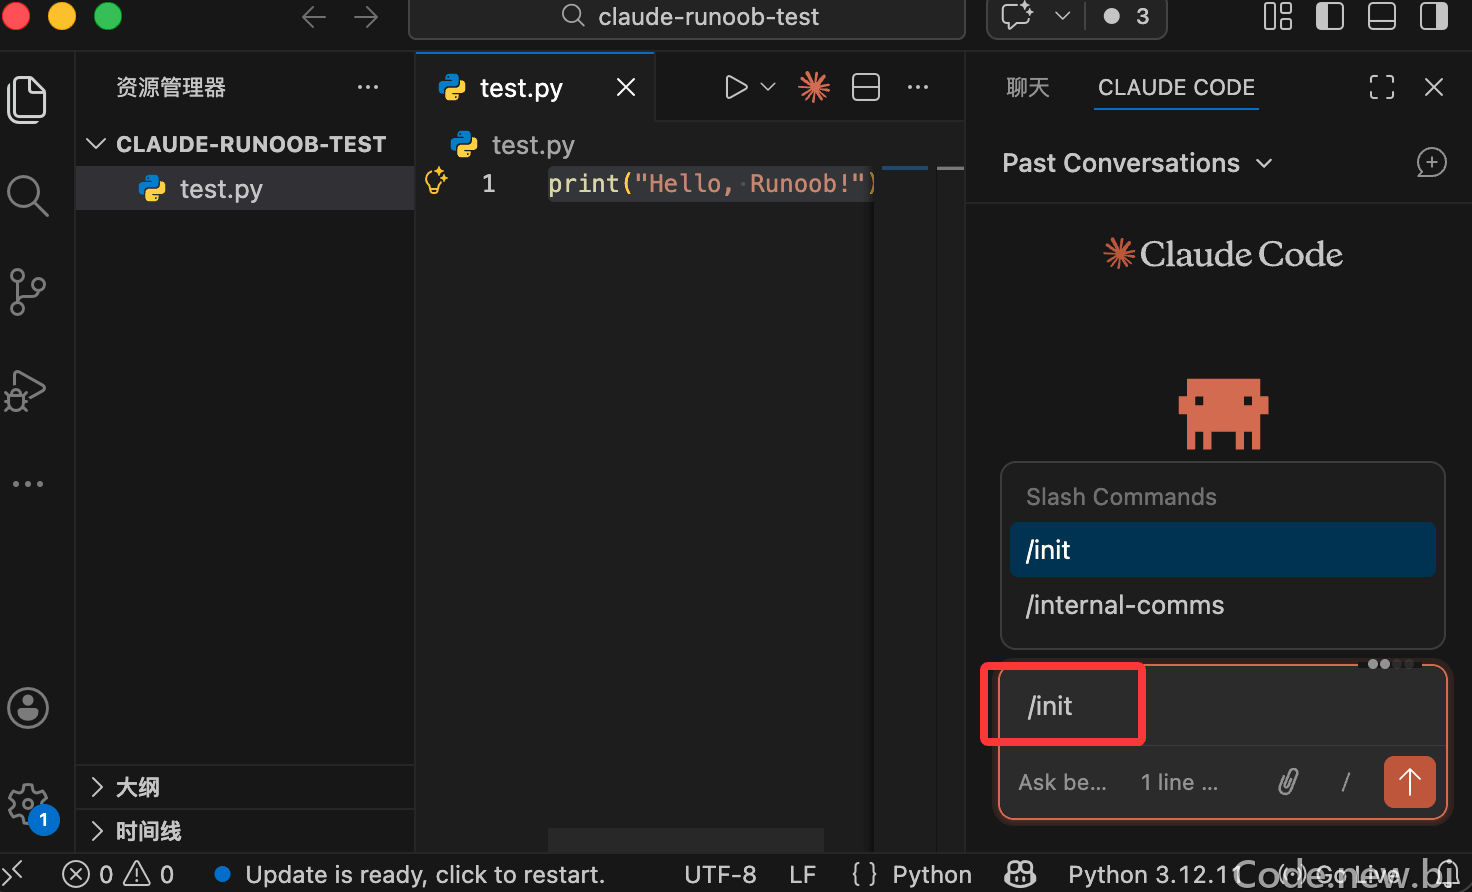The height and width of the screenshot is (892, 1472).
Task: Maximize the Claude Code panel
Action: pyautogui.click(x=1382, y=88)
